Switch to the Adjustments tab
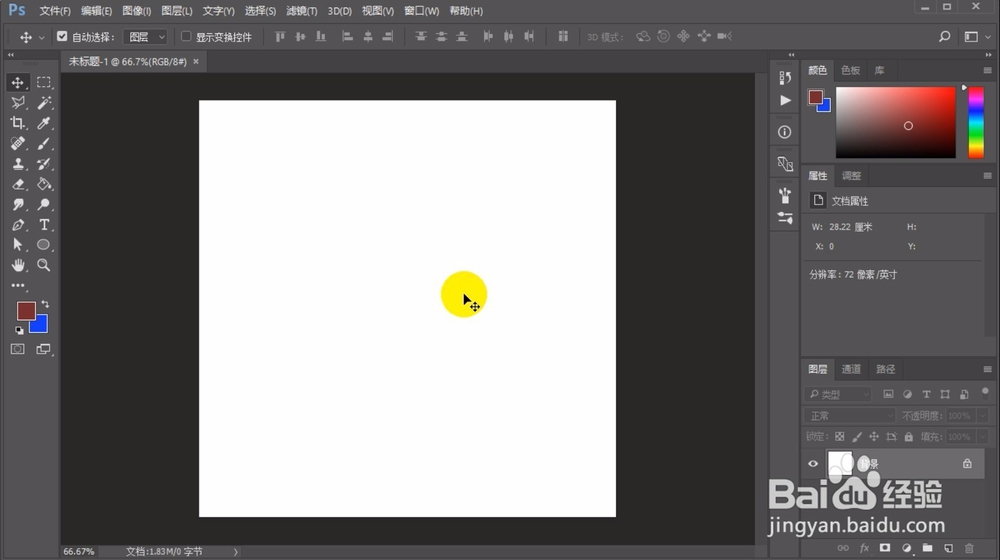1000x560 pixels. coord(851,175)
